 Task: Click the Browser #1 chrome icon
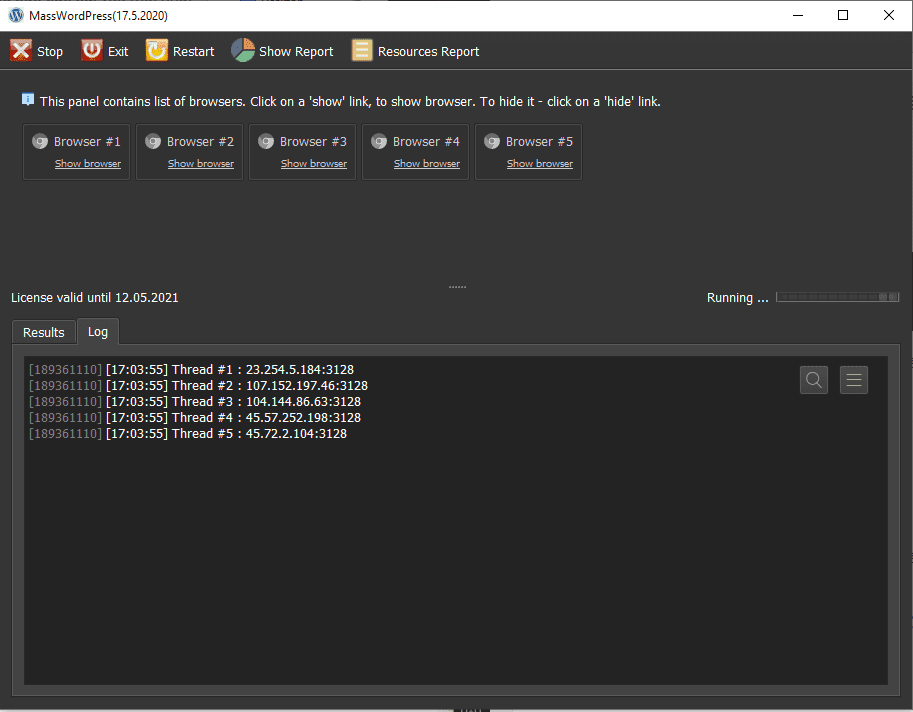click(40, 142)
